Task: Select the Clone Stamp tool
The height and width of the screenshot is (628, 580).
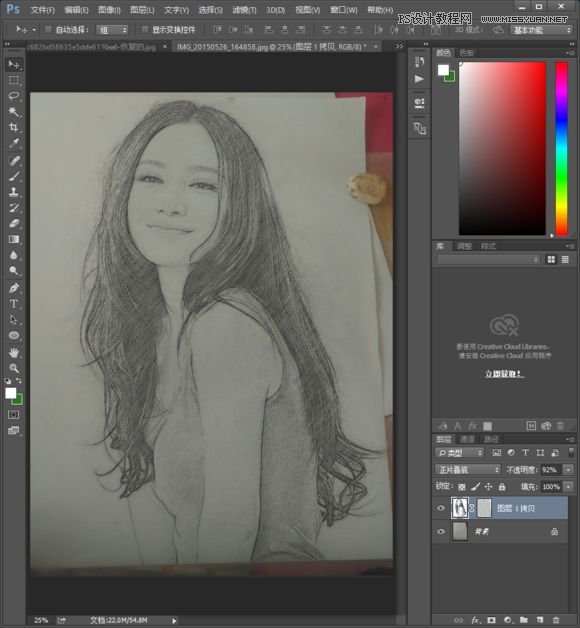Action: click(14, 192)
